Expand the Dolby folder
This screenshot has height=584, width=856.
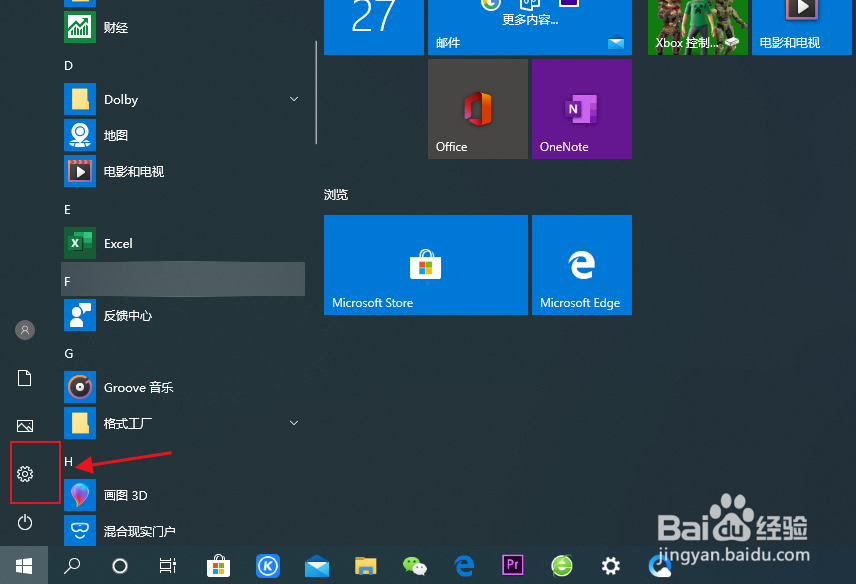pyautogui.click(x=183, y=99)
